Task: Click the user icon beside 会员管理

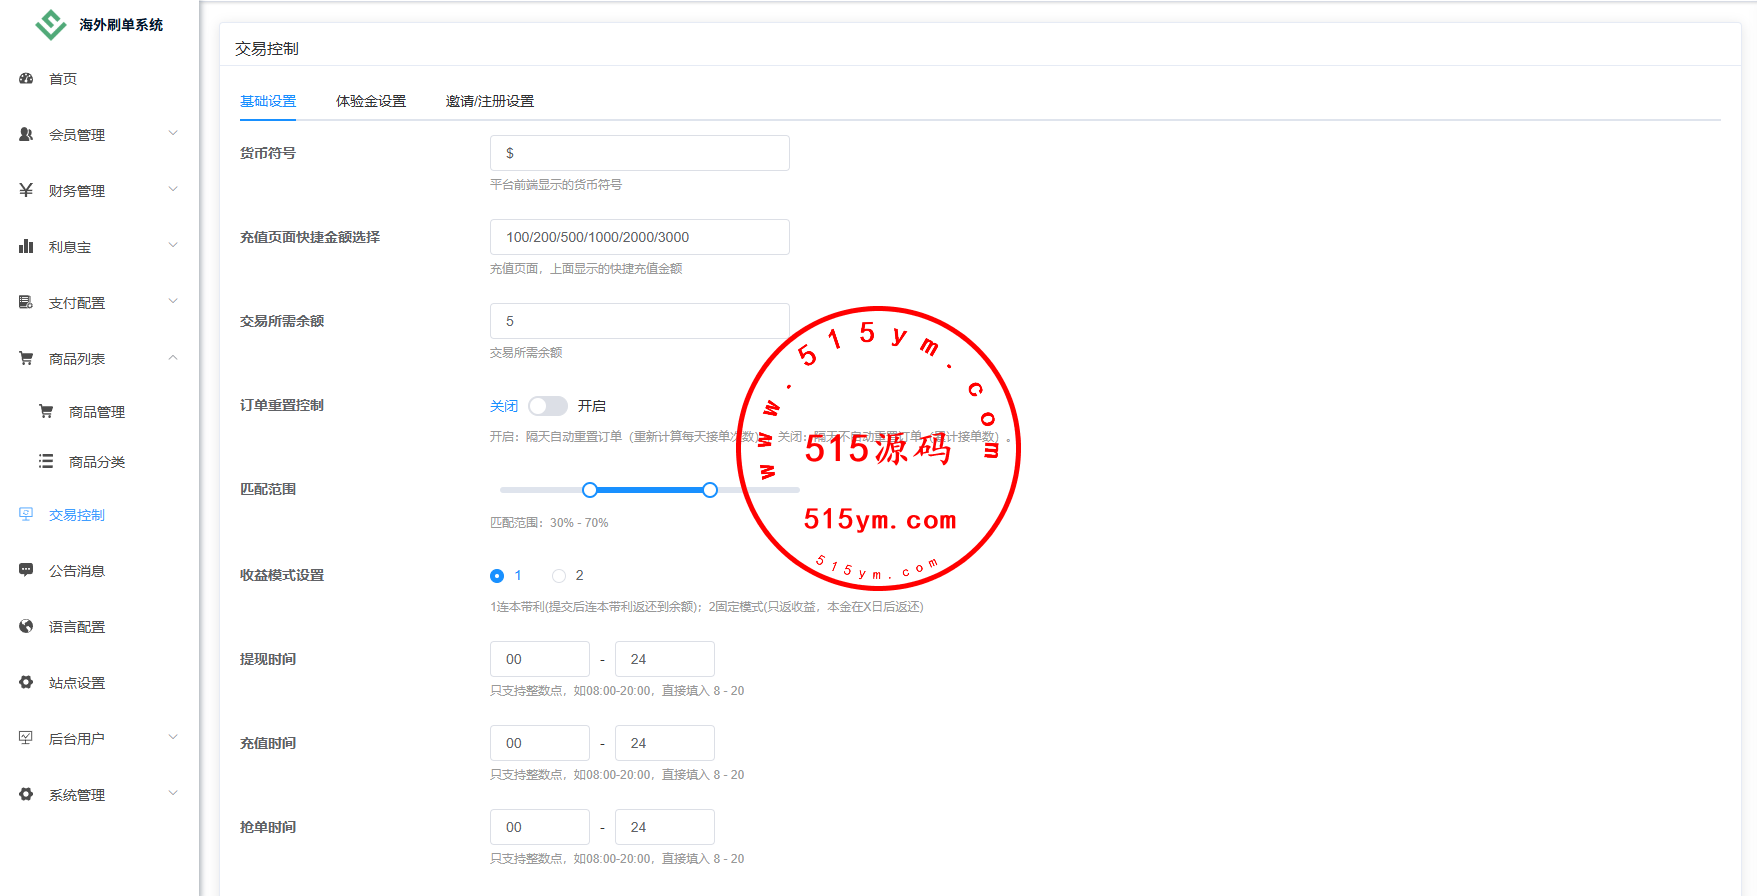Action: click(x=26, y=134)
